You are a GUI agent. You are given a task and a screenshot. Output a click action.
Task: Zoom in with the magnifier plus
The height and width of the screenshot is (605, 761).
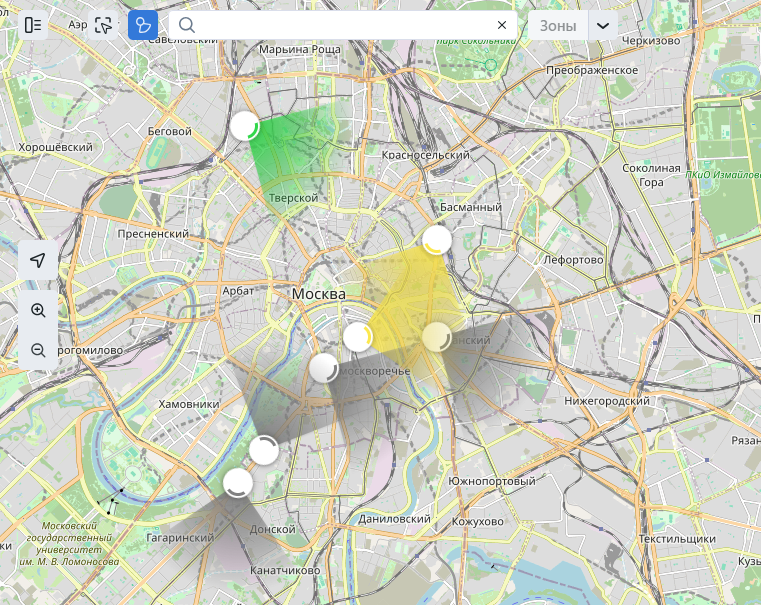38,310
